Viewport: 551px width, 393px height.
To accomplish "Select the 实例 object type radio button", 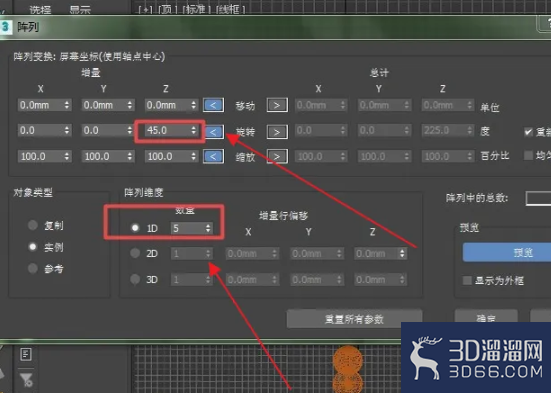I will click(x=33, y=247).
